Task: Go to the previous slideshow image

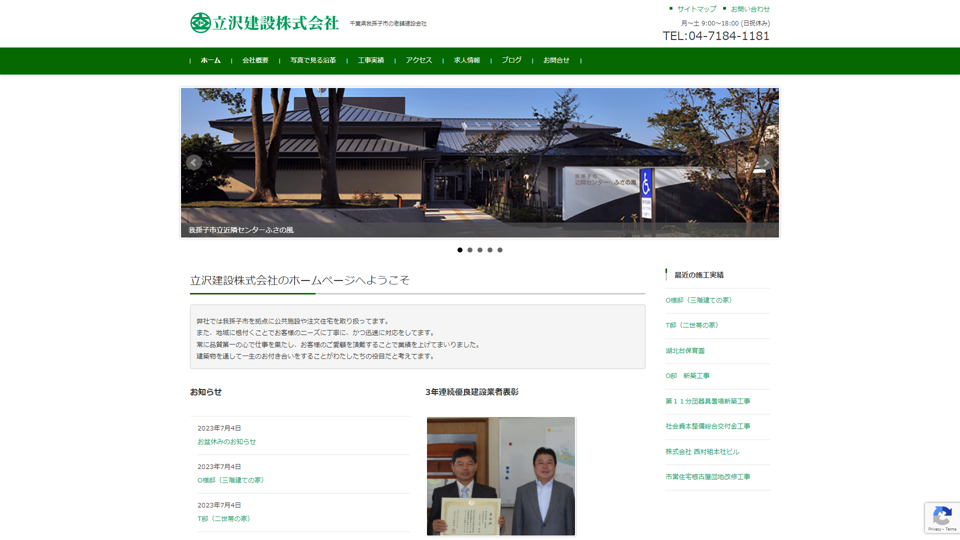Action: click(194, 162)
